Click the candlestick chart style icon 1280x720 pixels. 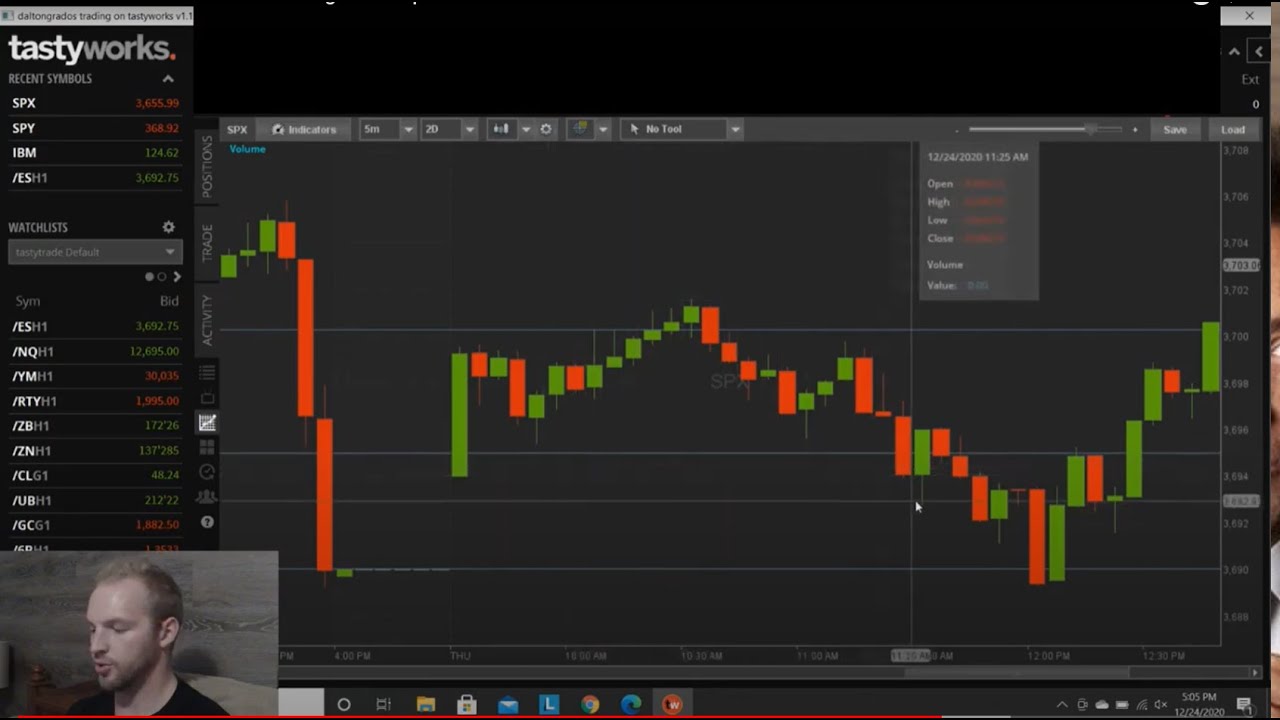click(501, 129)
